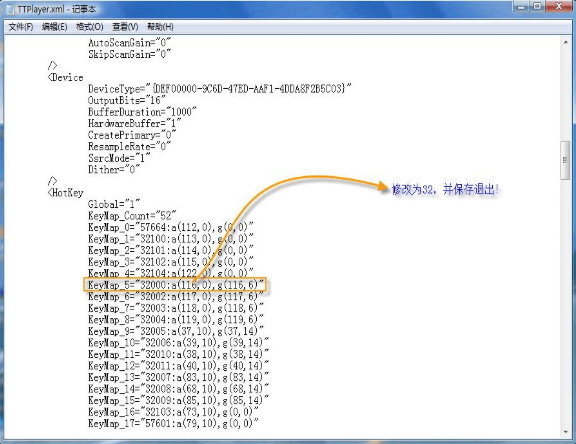The image size is (576, 444).
Task: Click the line CreatePrimary="0"
Action: click(x=132, y=135)
